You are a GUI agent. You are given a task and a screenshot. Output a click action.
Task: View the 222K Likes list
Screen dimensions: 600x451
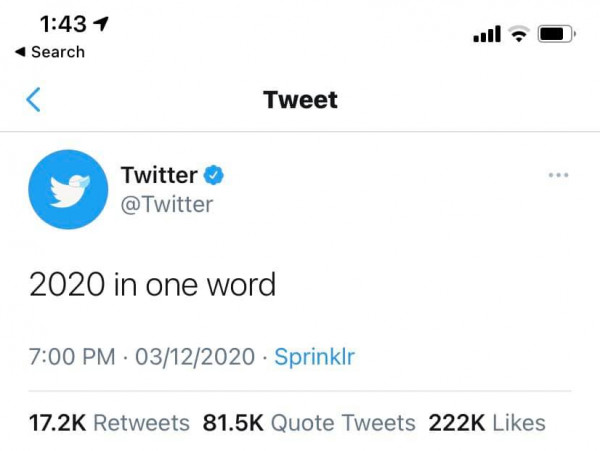[x=487, y=423]
